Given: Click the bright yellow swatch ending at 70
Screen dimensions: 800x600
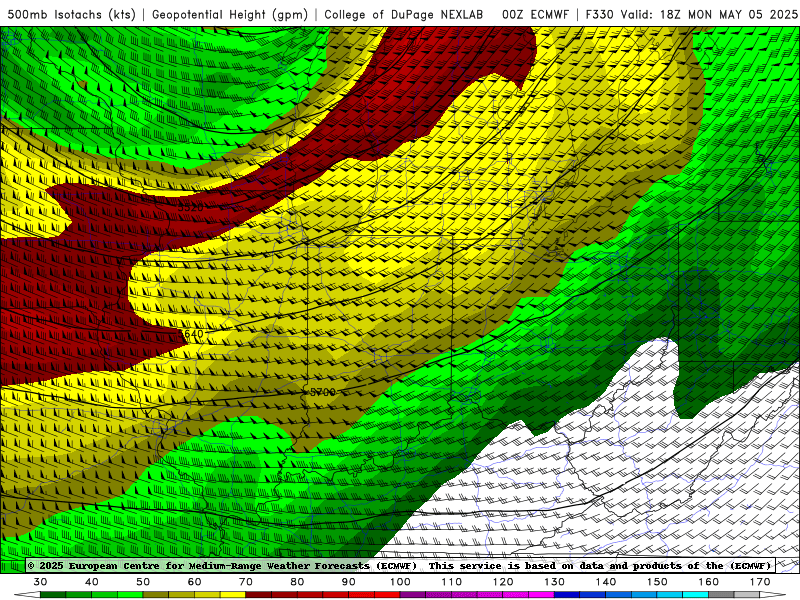Looking at the screenshot, I should (x=233, y=595).
